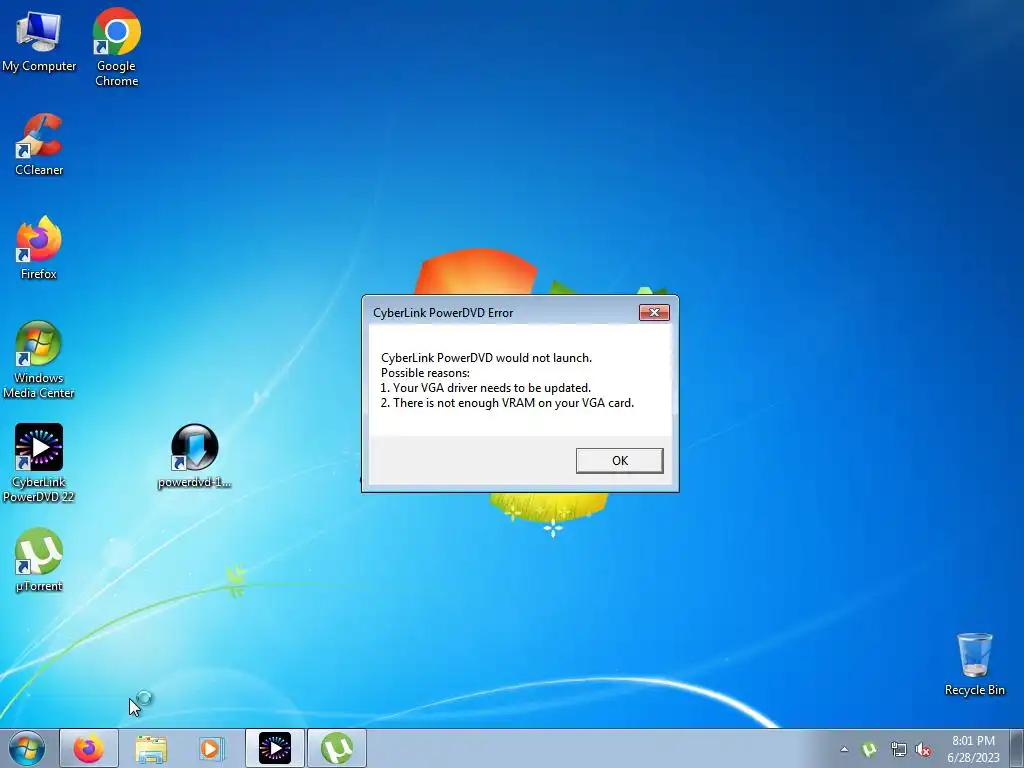
Task: Select the µTorrent desktop shortcut
Action: 39,560
